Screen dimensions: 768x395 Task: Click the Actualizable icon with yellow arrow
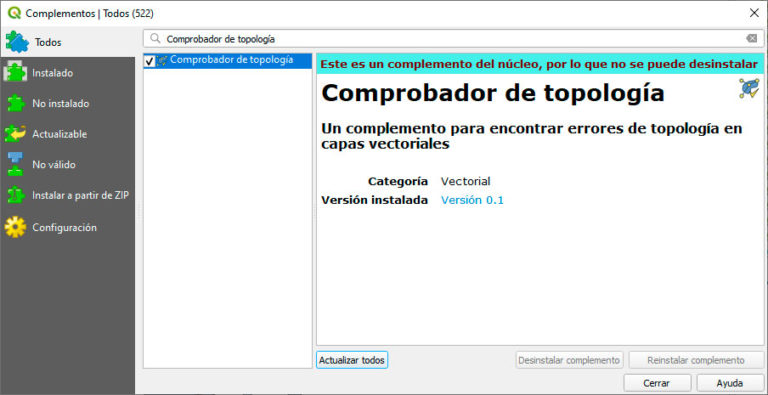15,134
